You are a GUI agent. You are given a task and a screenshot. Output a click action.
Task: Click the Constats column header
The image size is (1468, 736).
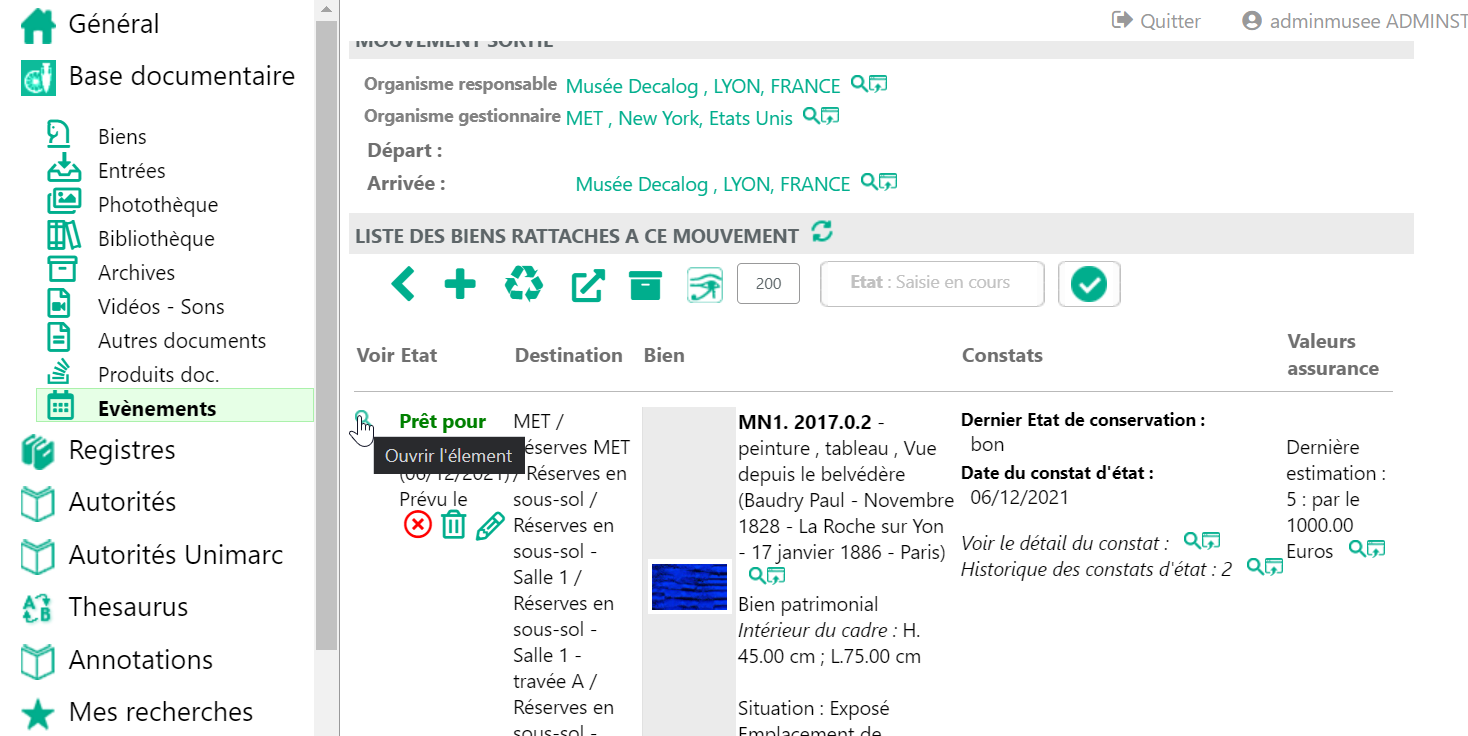tap(1002, 355)
